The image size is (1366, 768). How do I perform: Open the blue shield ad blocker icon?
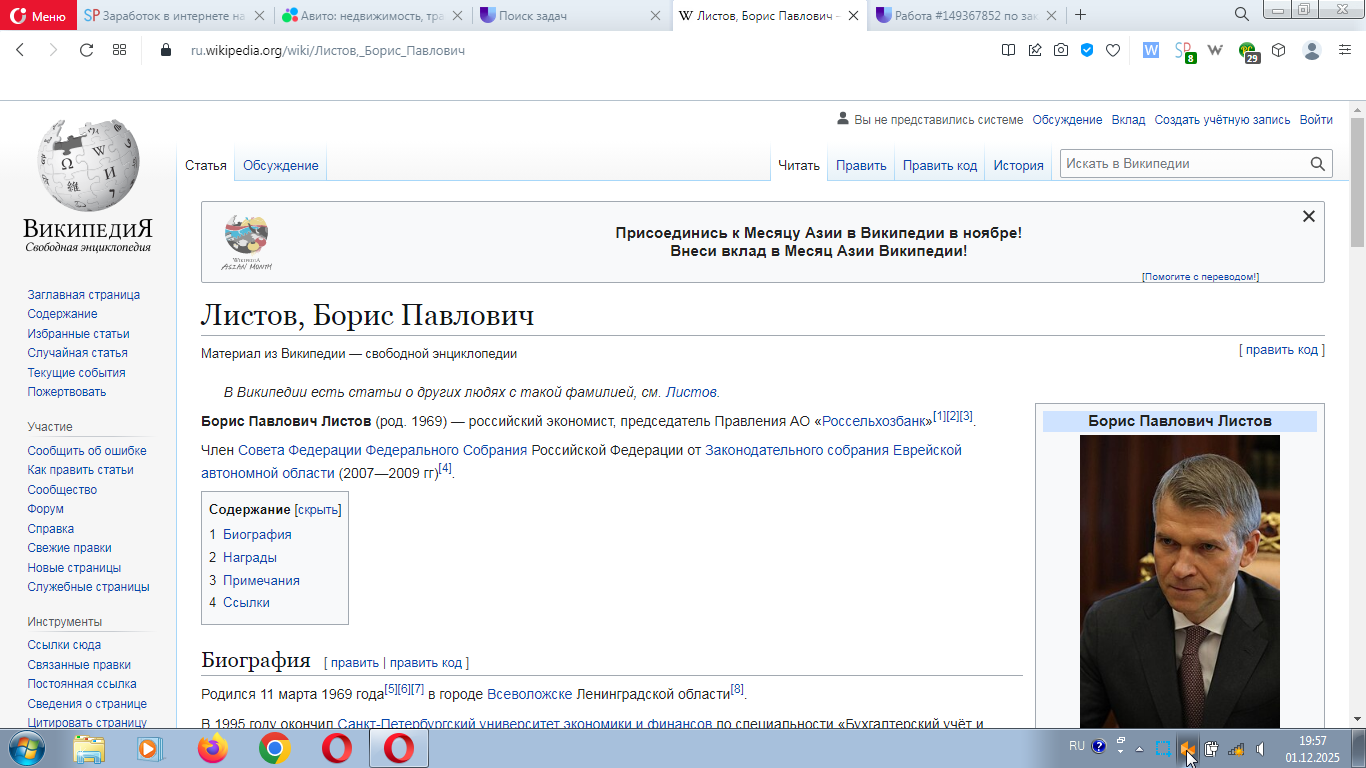coord(1087,50)
